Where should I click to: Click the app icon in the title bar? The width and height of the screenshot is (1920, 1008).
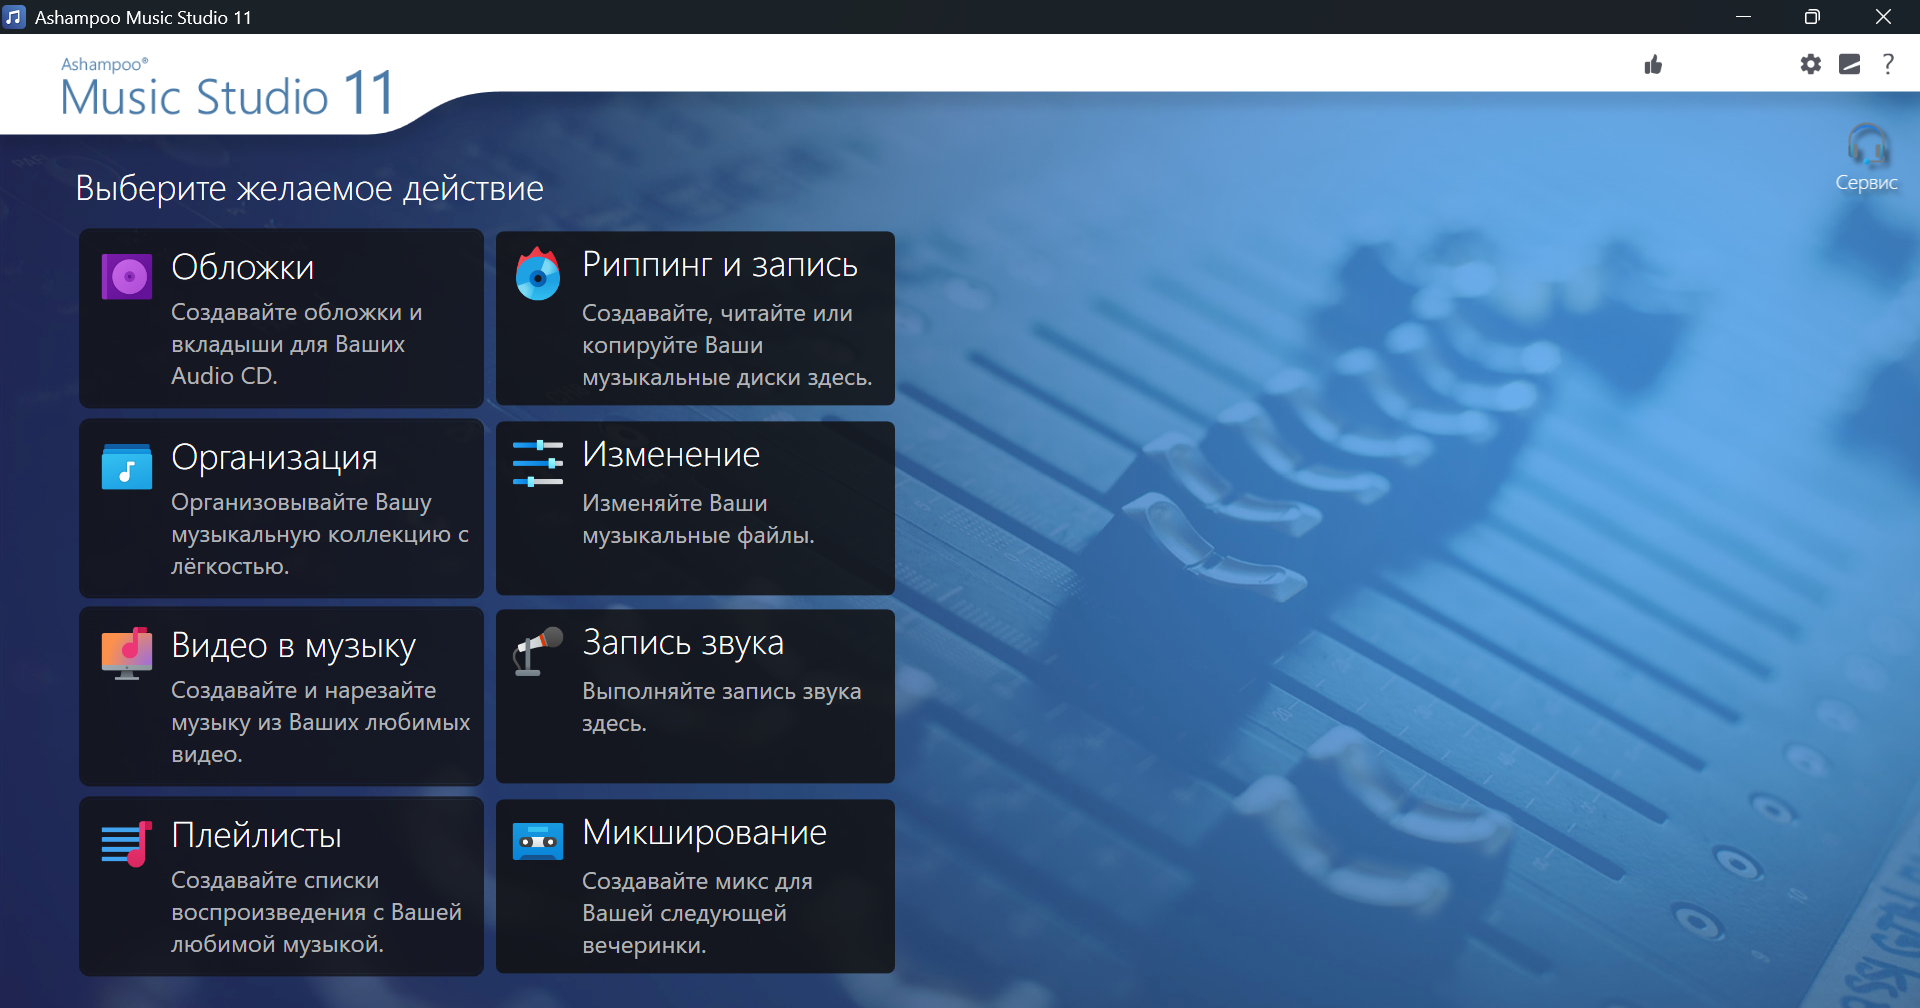pos(14,17)
